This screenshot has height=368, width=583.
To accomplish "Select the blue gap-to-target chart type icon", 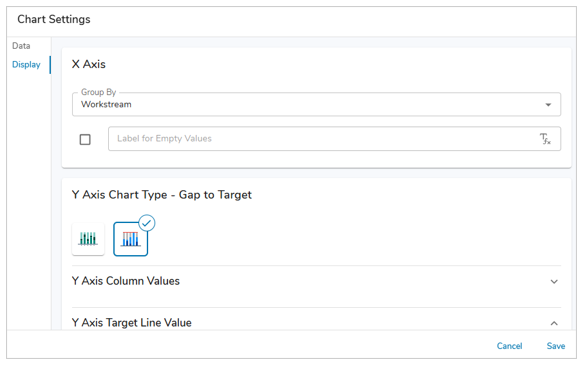I will (131, 239).
